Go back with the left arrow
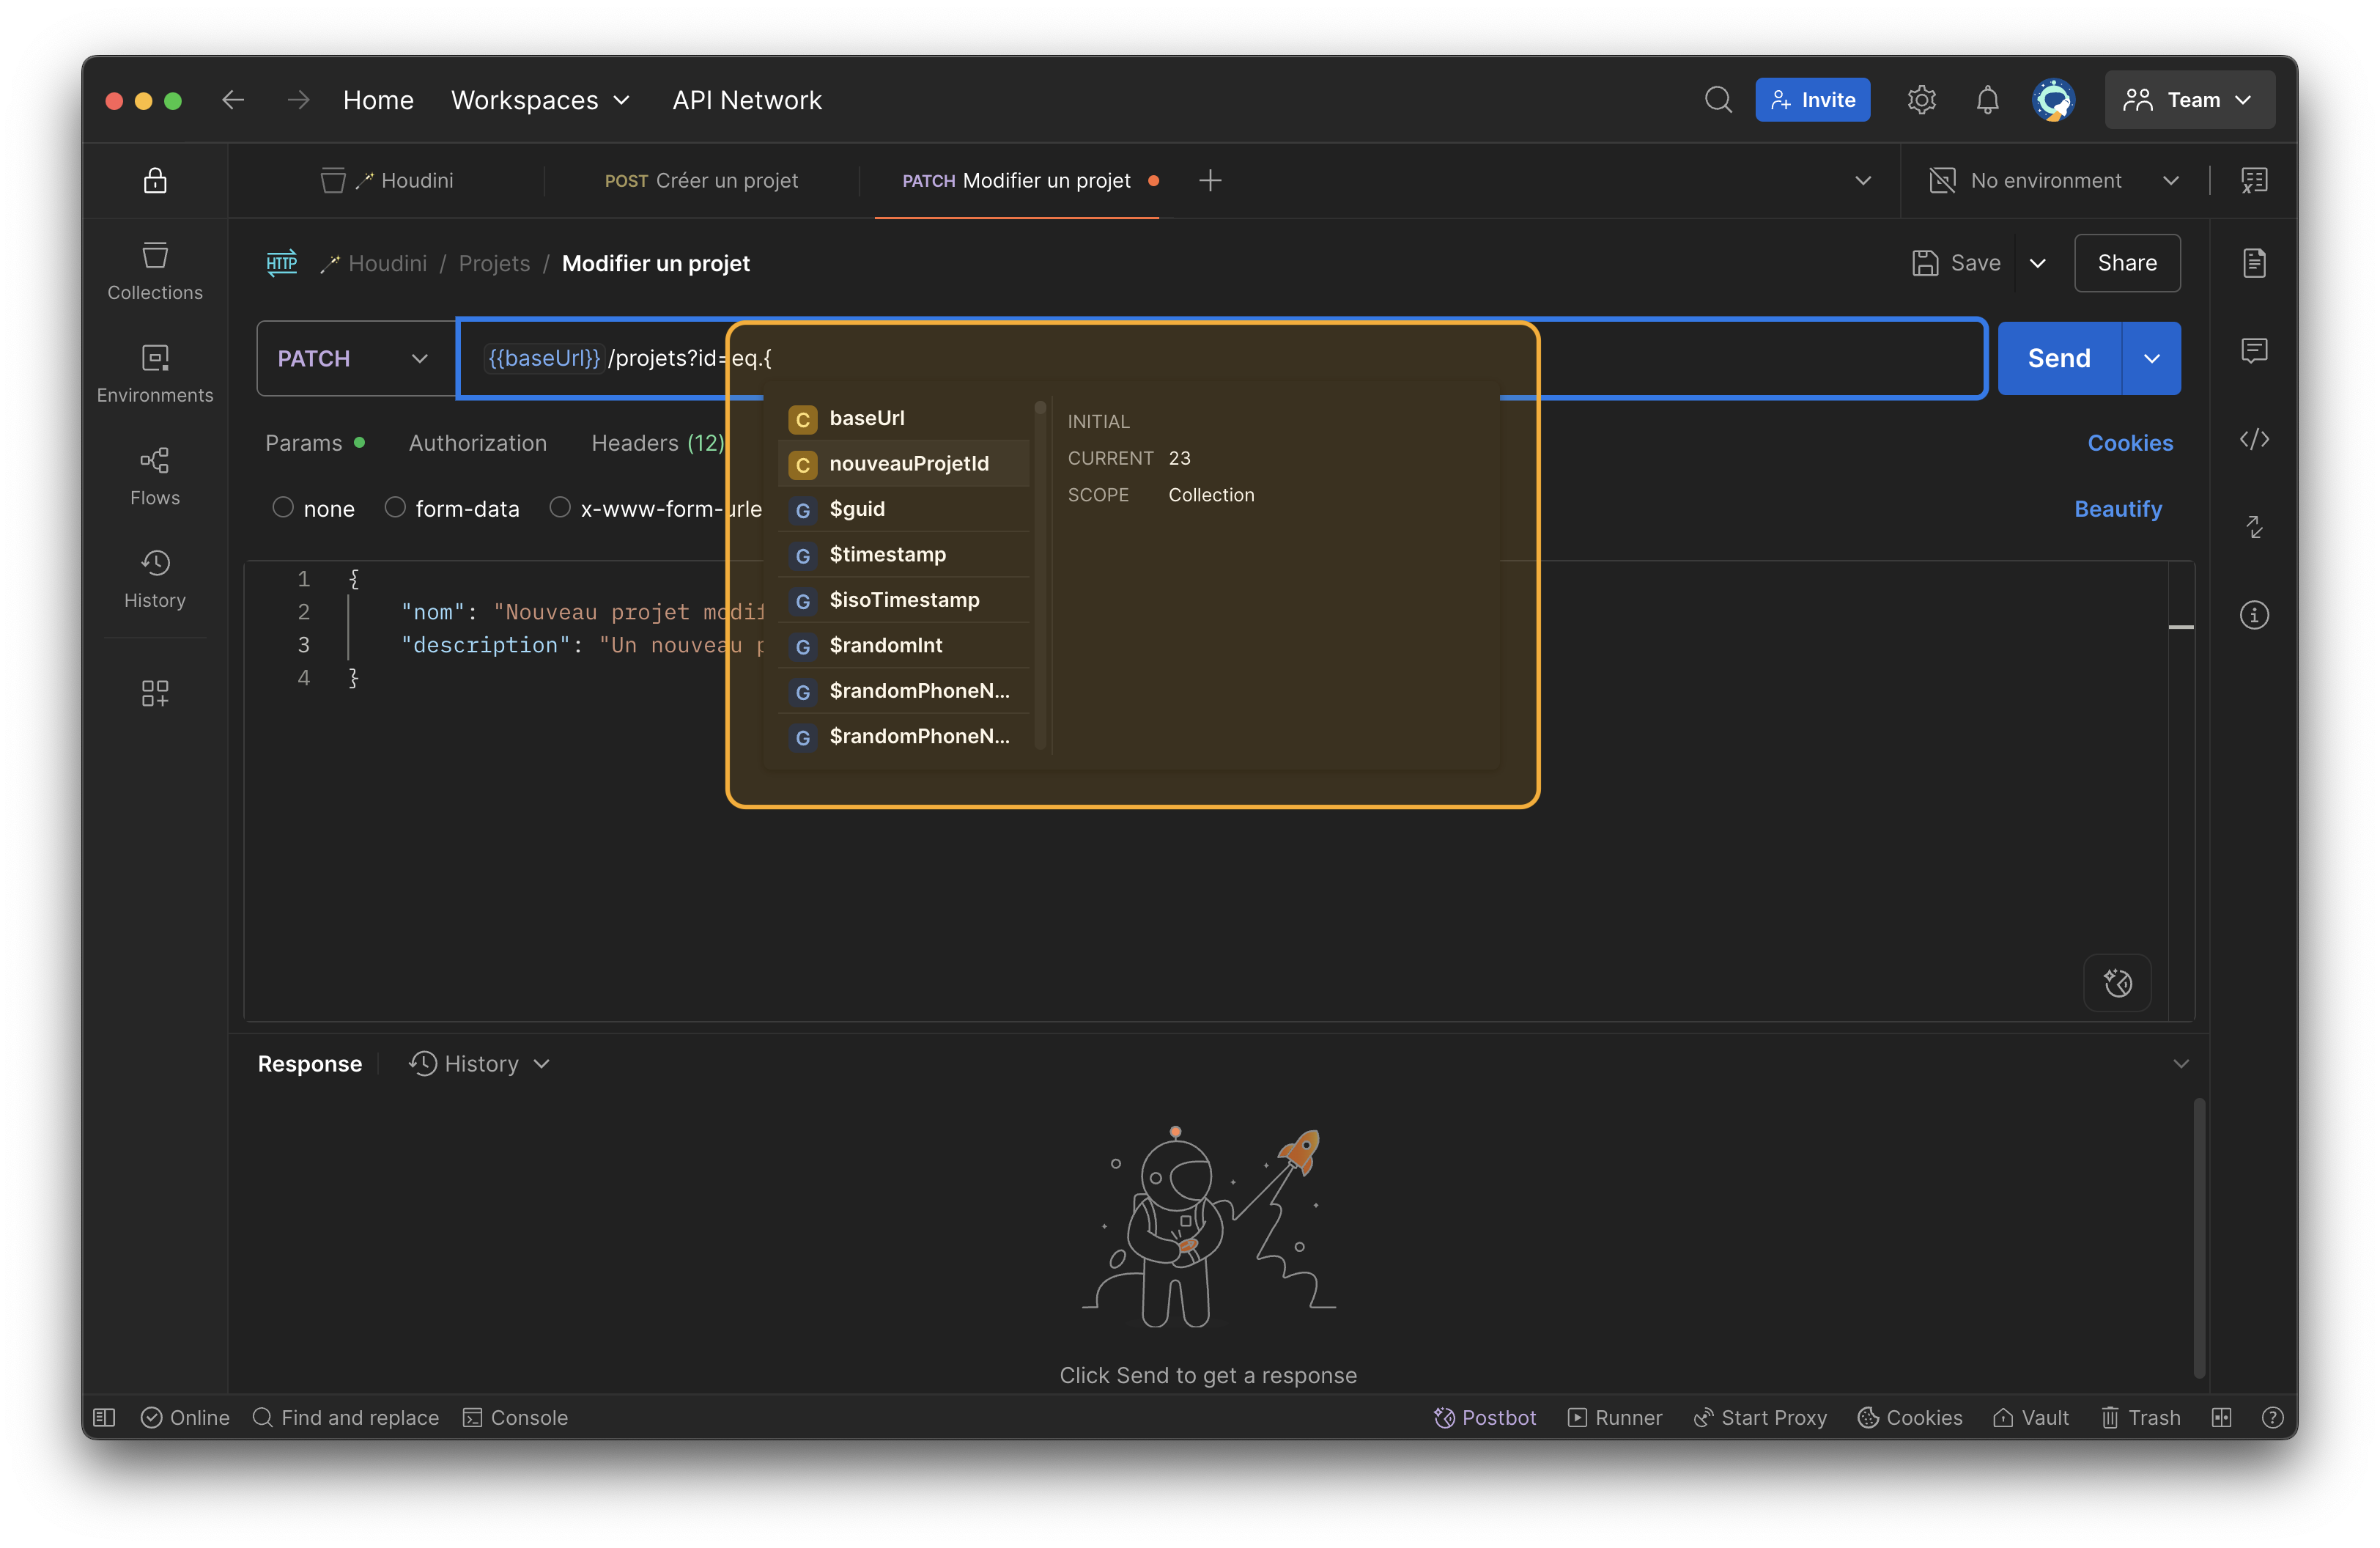The image size is (2380, 1548). click(233, 100)
